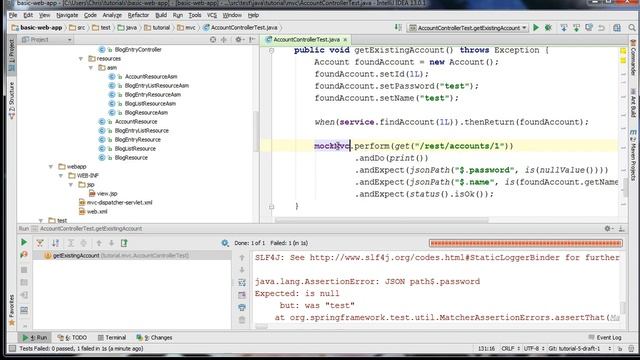Hide the Run tool window icon
640x360 pixels.
click(621, 229)
